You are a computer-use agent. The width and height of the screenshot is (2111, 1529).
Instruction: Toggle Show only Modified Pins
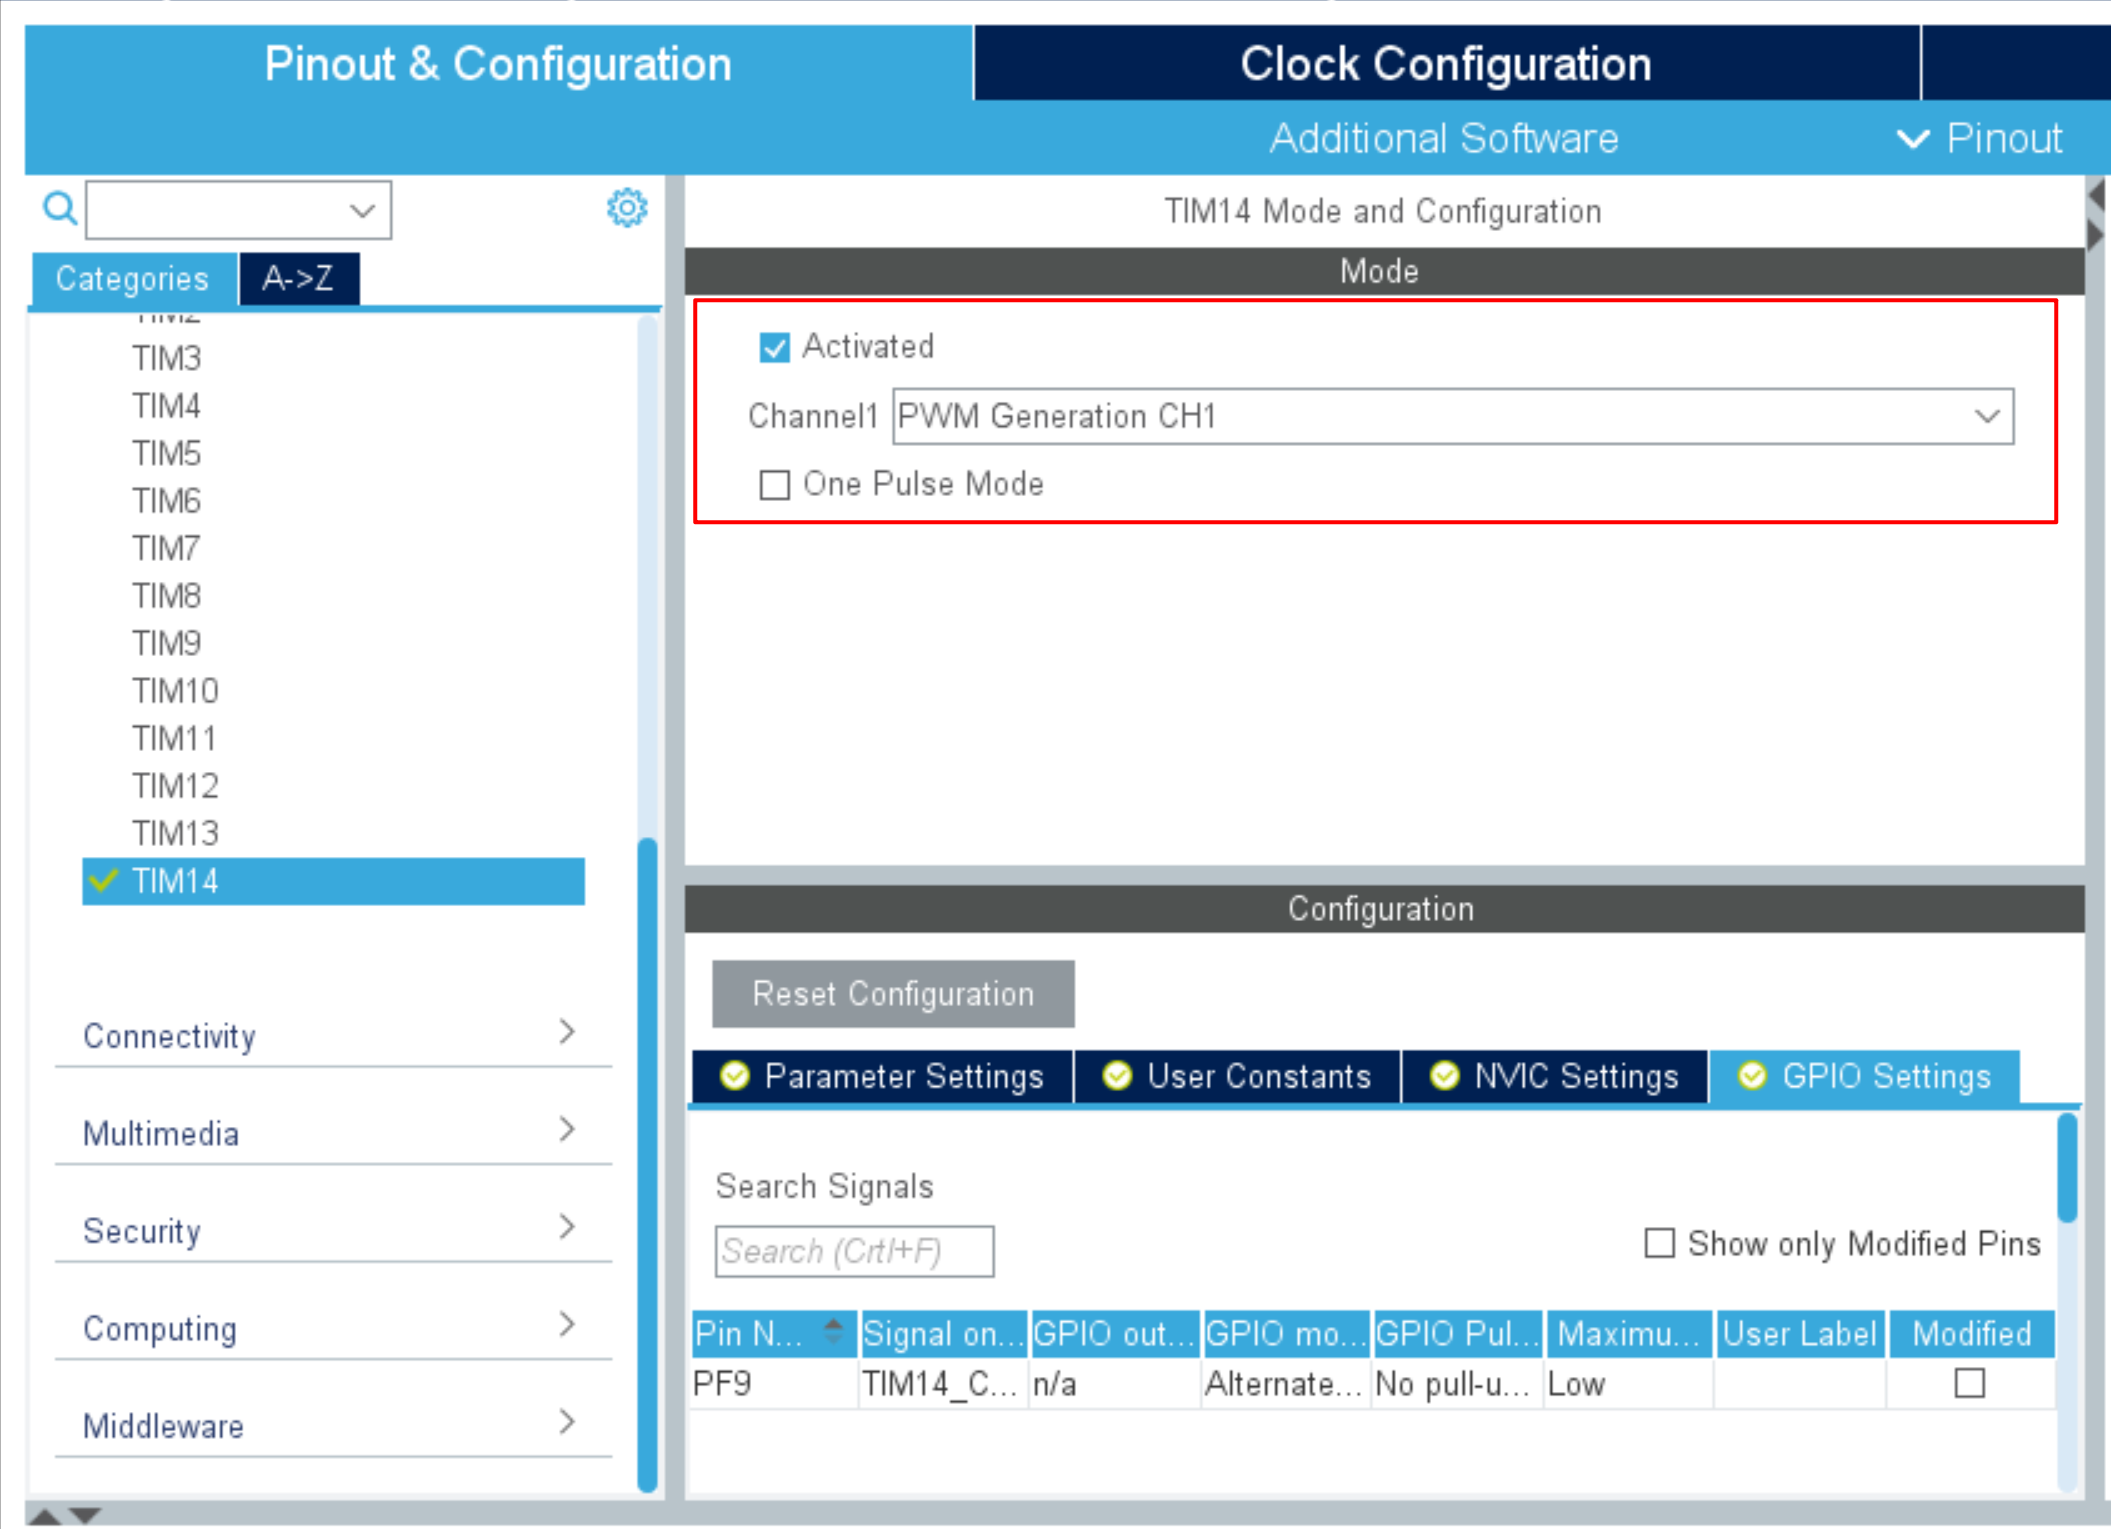1659,1243
